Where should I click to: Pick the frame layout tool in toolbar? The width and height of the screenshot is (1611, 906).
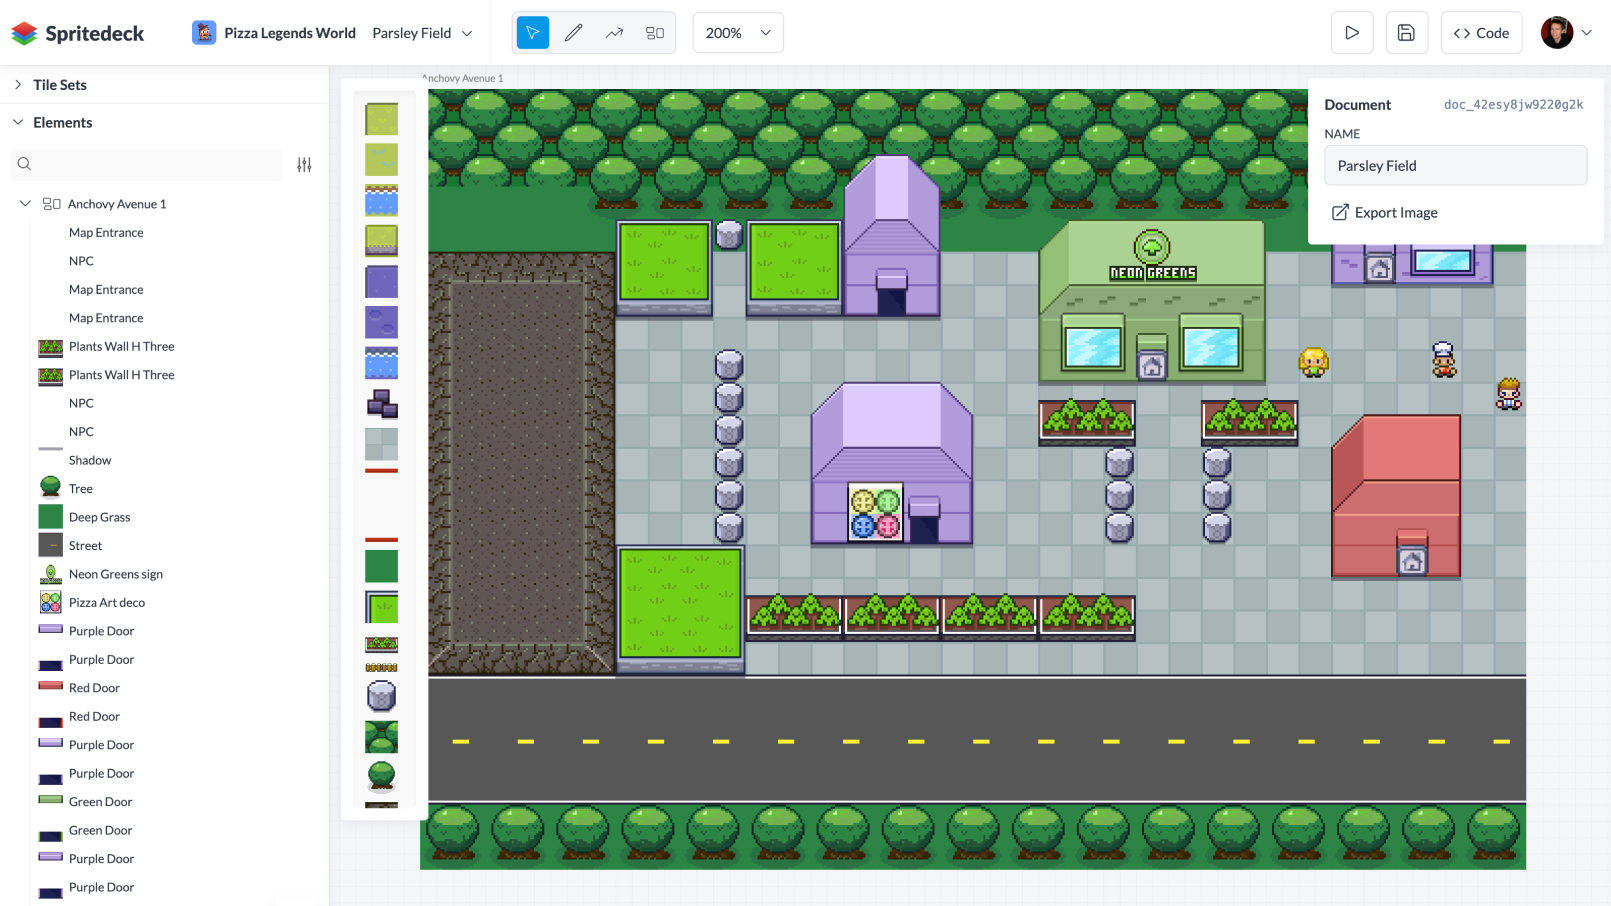pyautogui.click(x=655, y=33)
